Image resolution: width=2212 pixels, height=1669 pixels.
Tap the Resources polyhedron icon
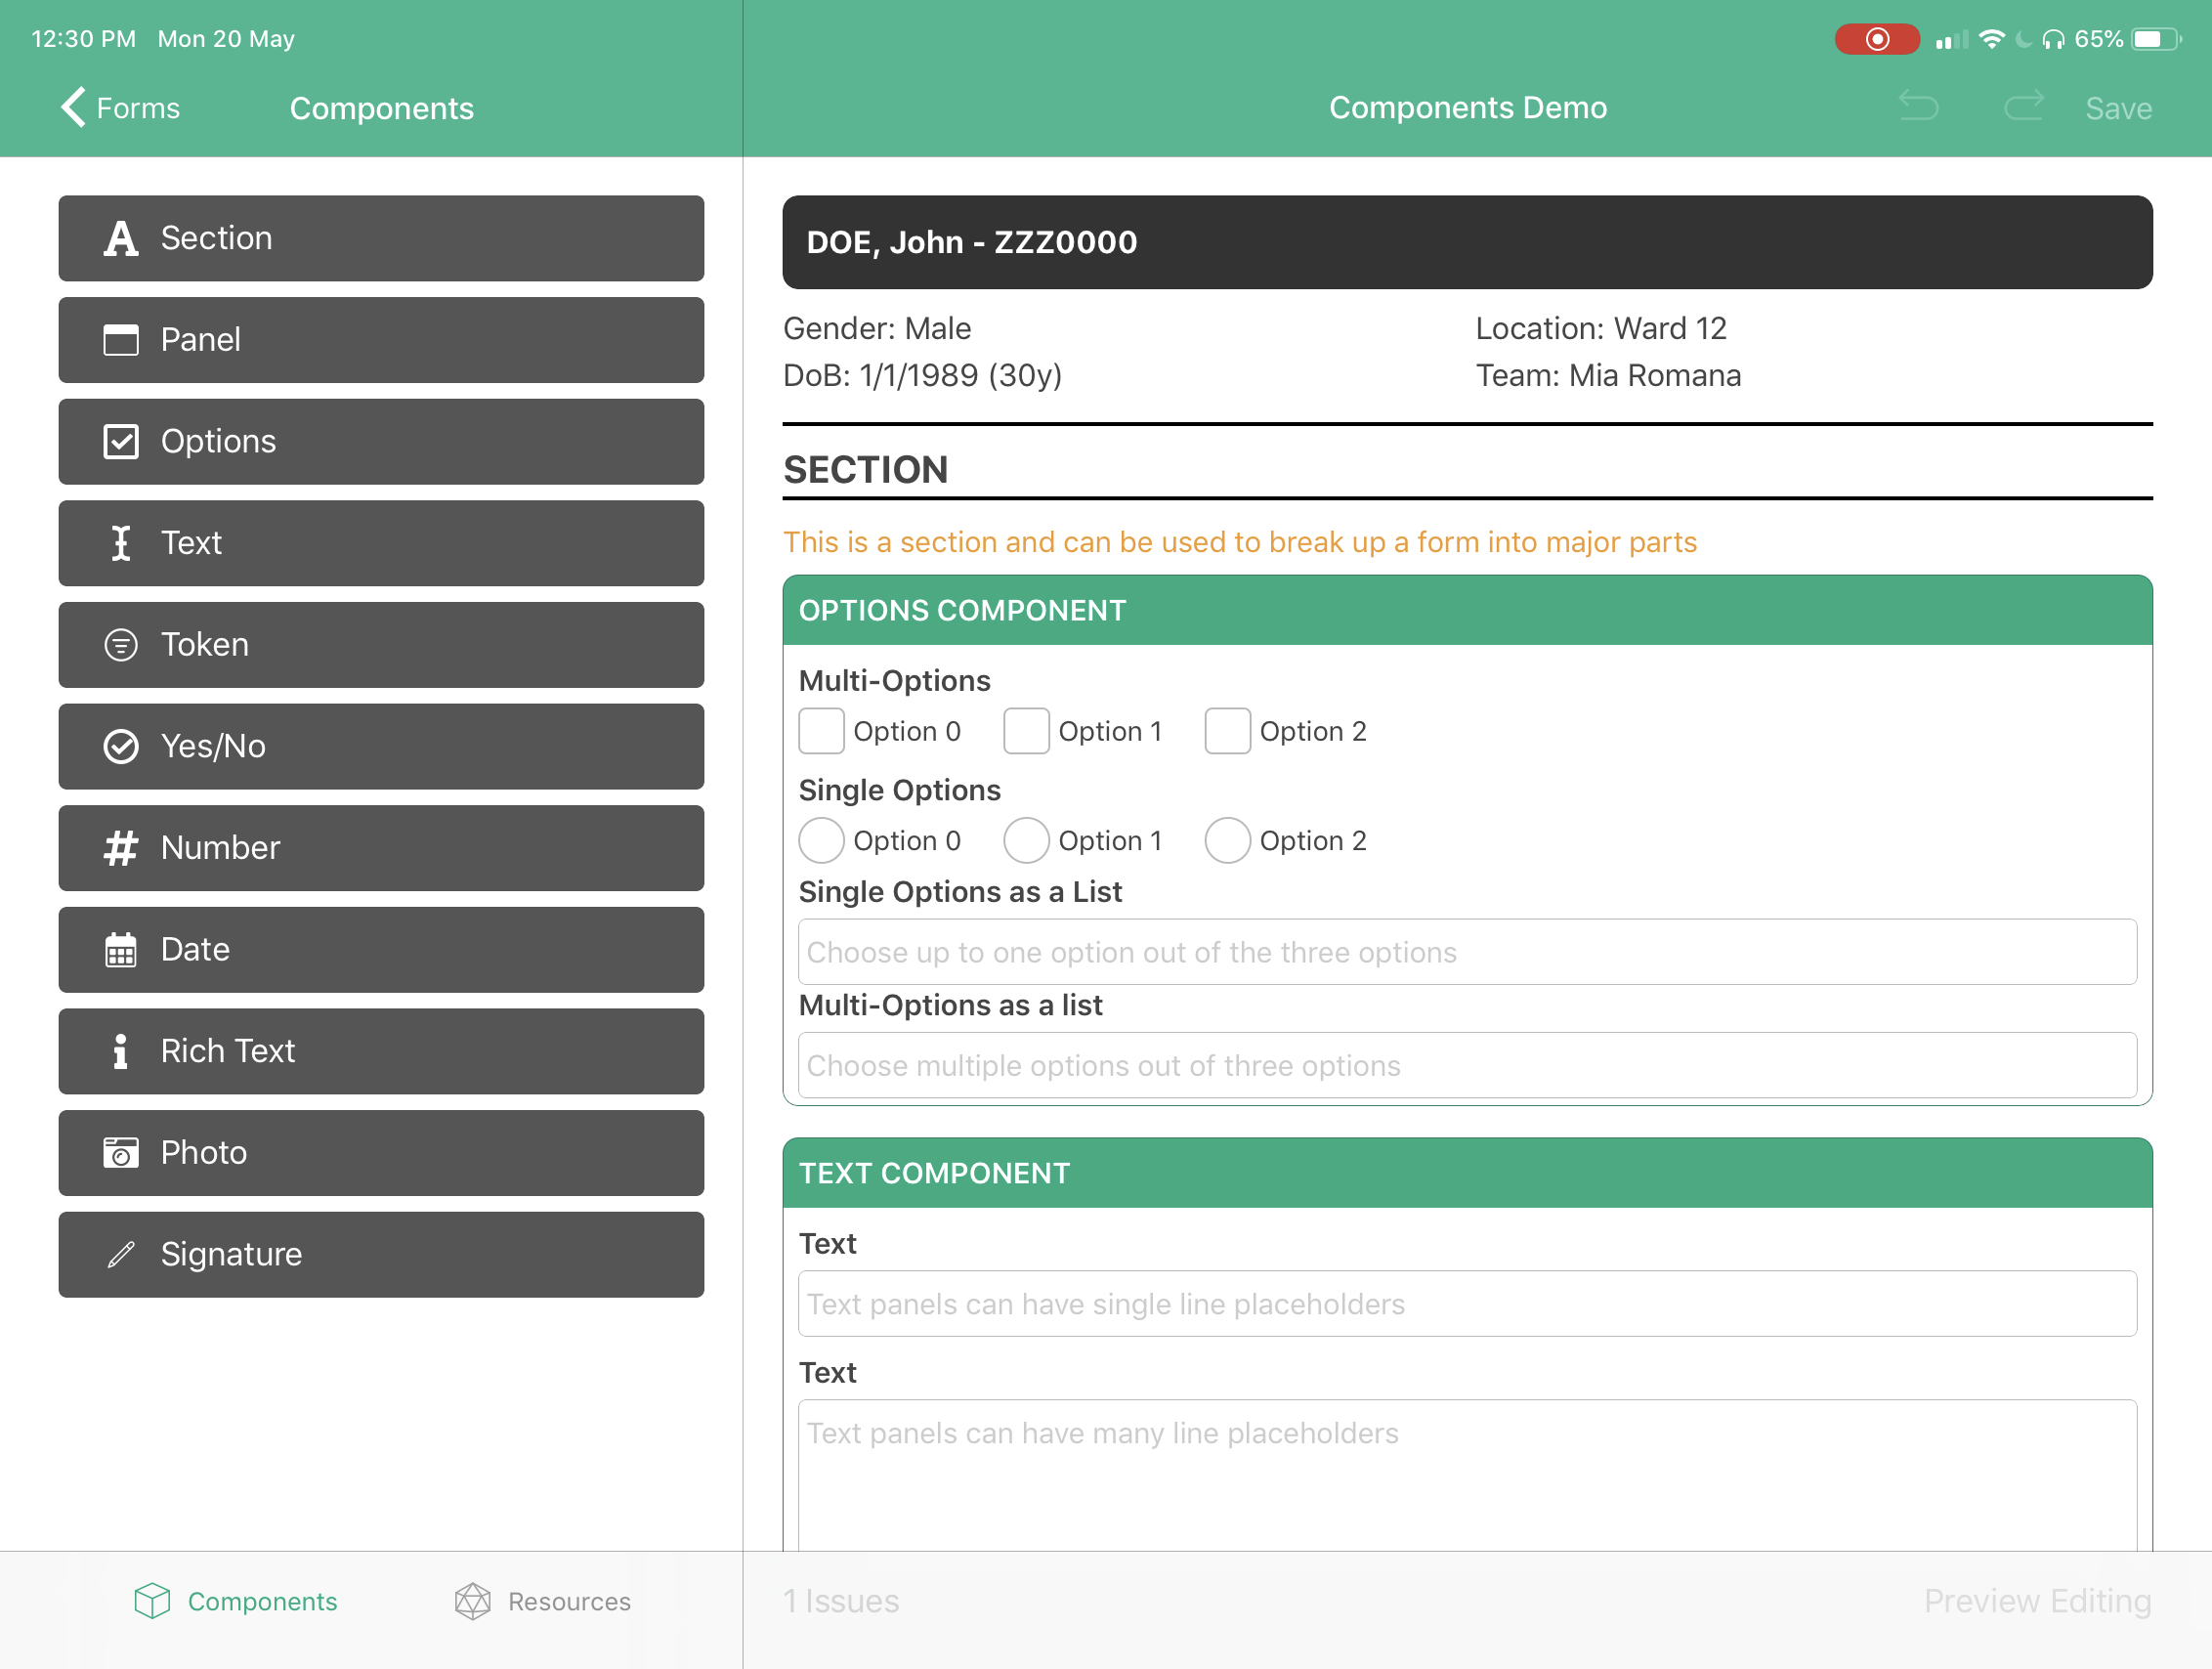472,1601
